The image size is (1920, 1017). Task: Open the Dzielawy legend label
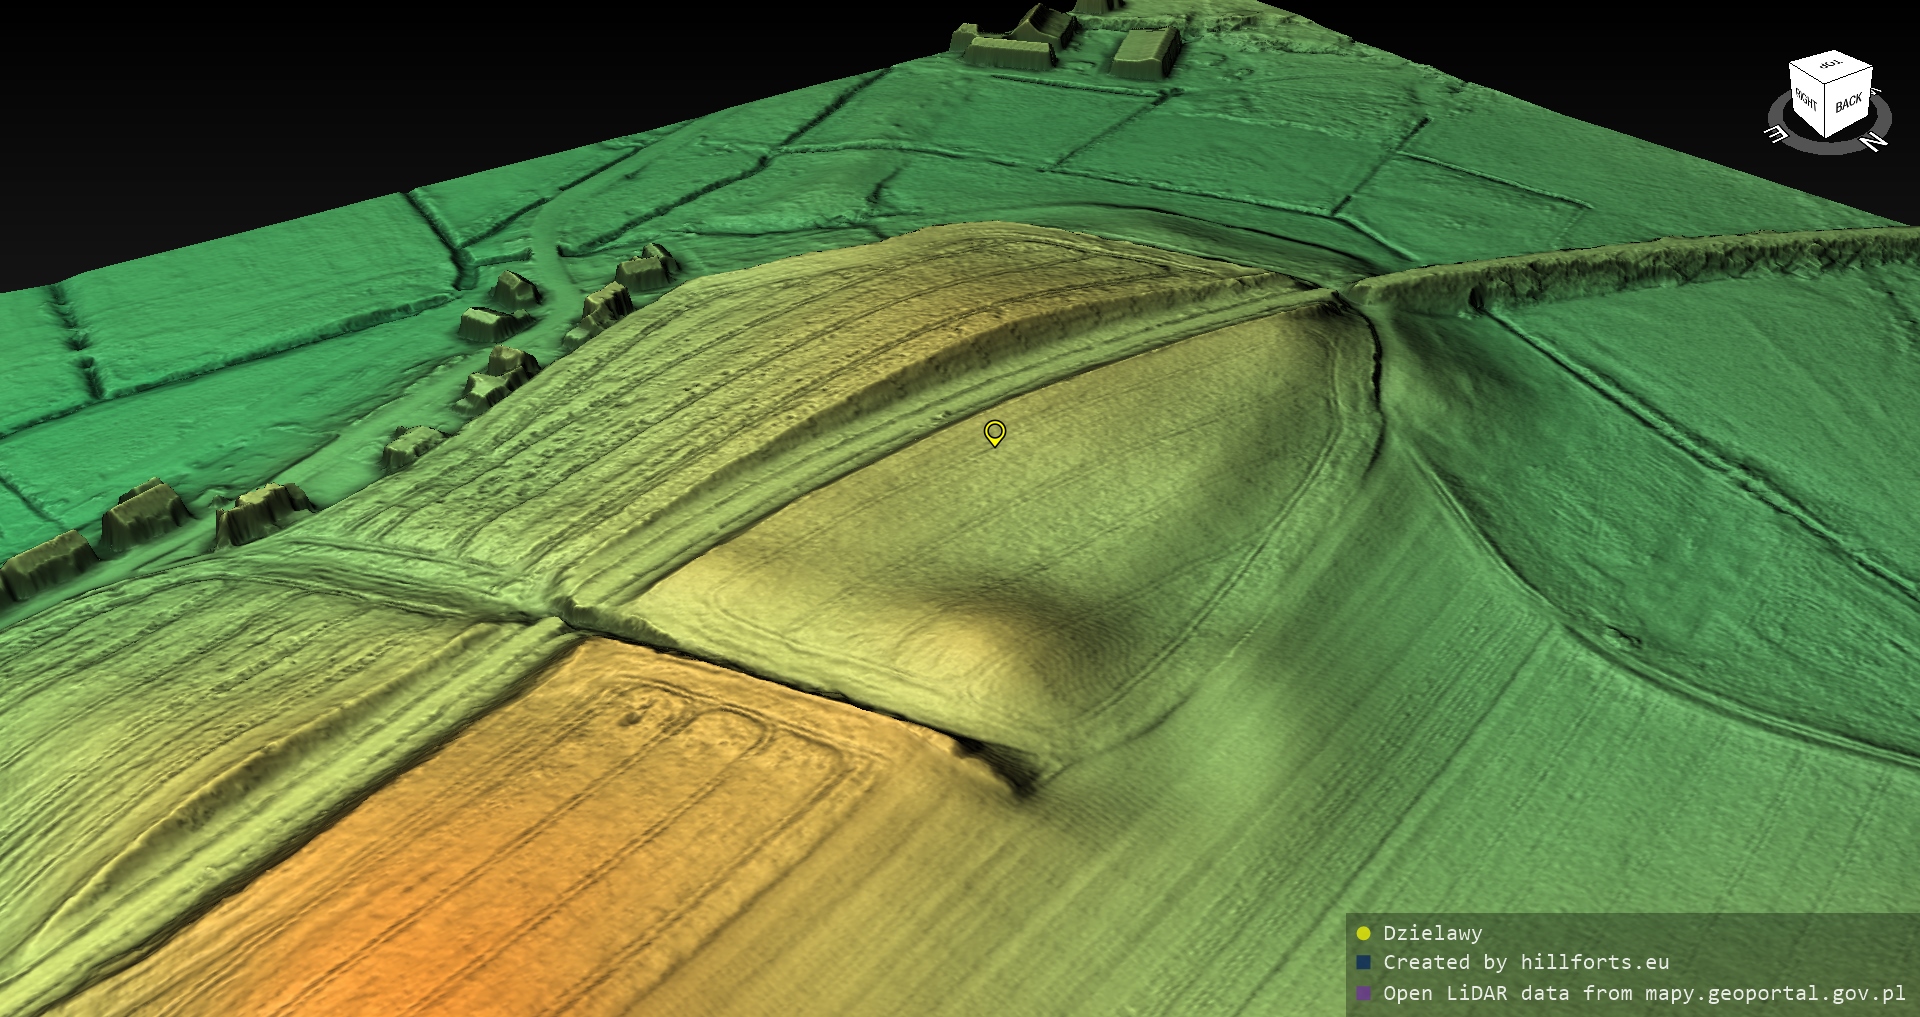point(1432,933)
